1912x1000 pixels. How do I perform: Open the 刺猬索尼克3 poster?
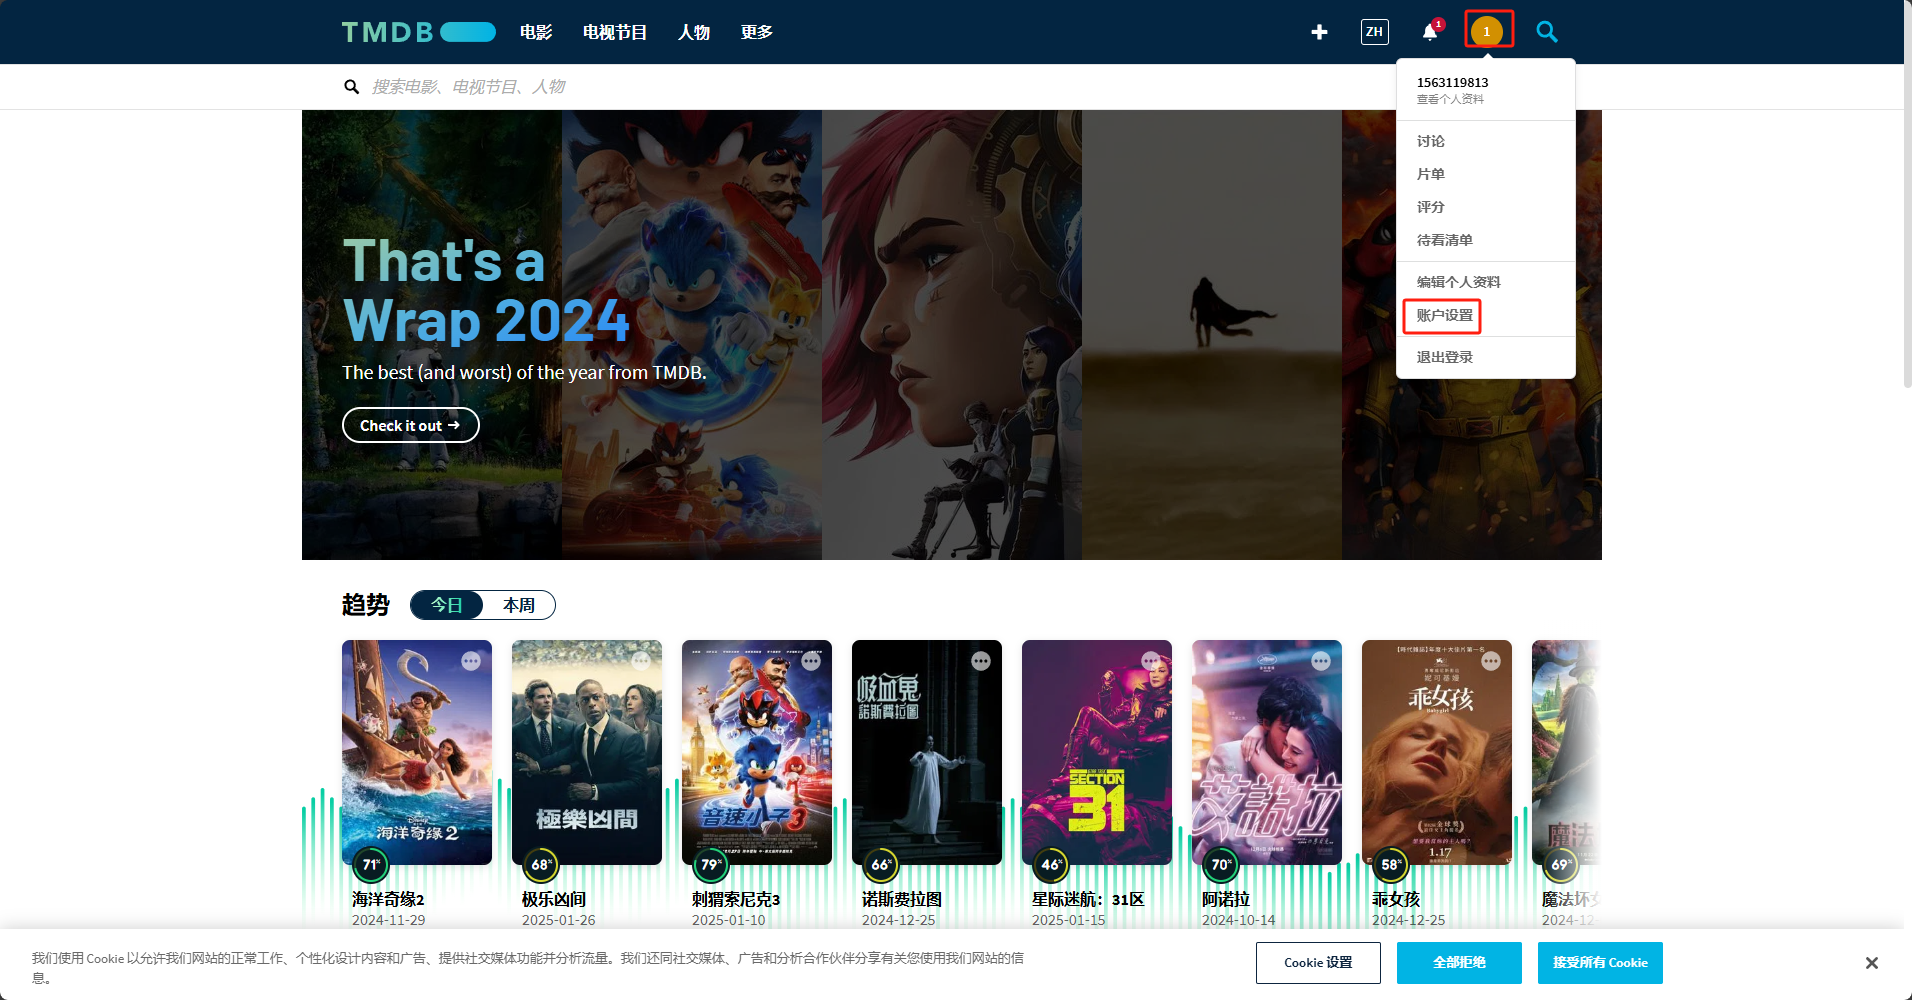[757, 752]
